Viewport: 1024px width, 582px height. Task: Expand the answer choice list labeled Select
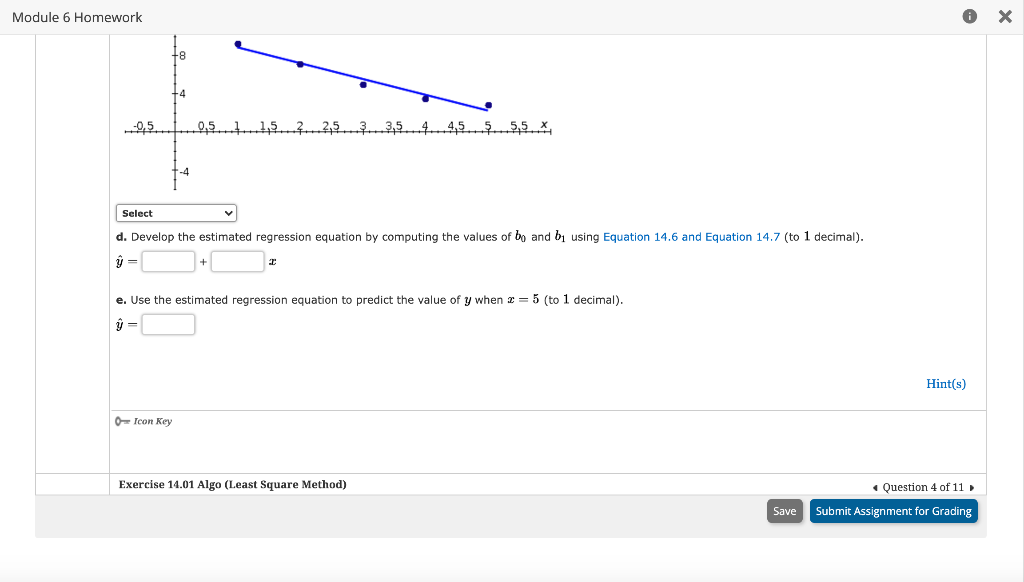coord(176,212)
